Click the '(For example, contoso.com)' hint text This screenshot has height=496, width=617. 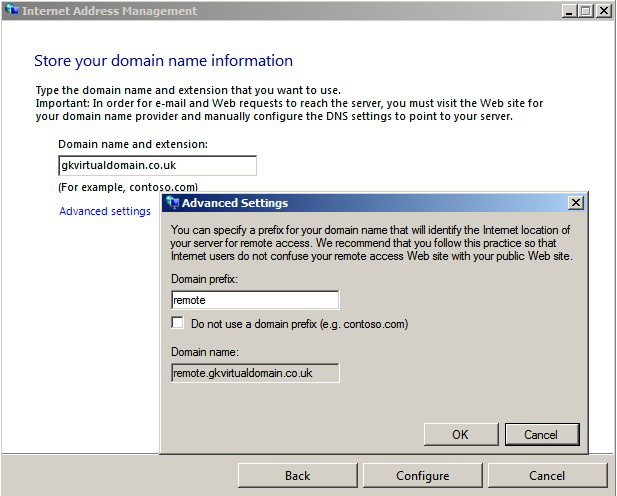(128, 187)
